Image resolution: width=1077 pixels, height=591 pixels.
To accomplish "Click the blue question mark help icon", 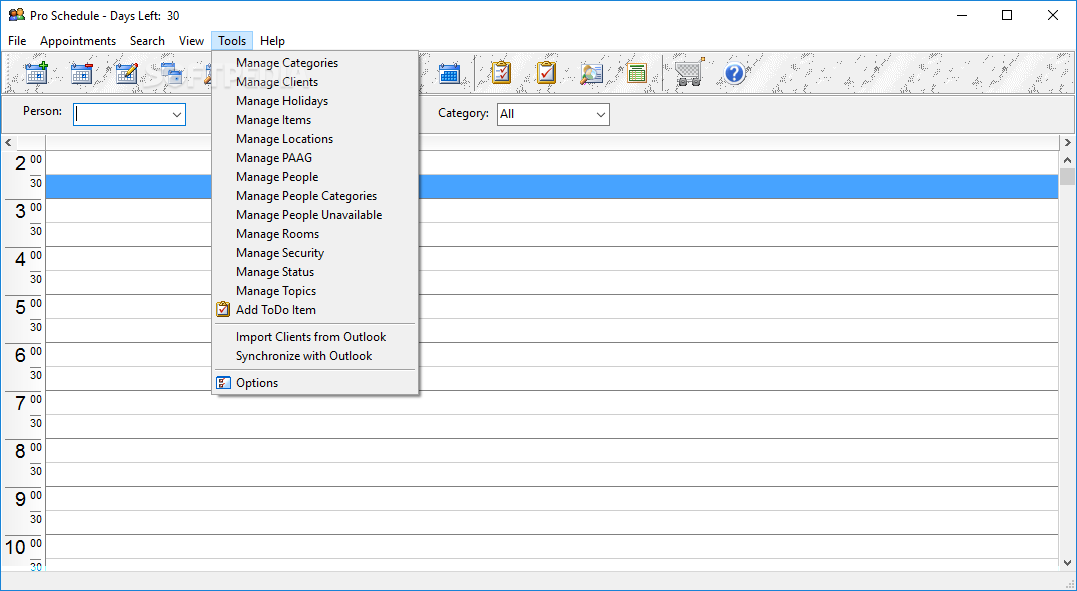I will (x=734, y=73).
